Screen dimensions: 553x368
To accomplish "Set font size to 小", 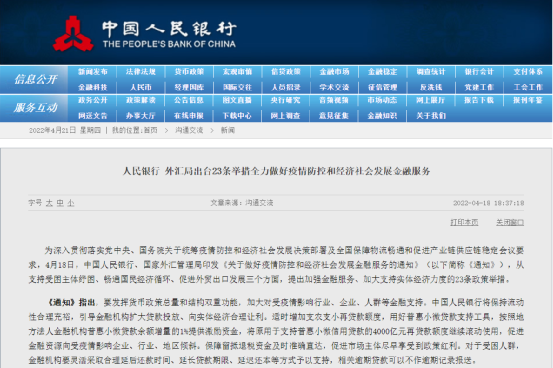I will tap(71, 203).
